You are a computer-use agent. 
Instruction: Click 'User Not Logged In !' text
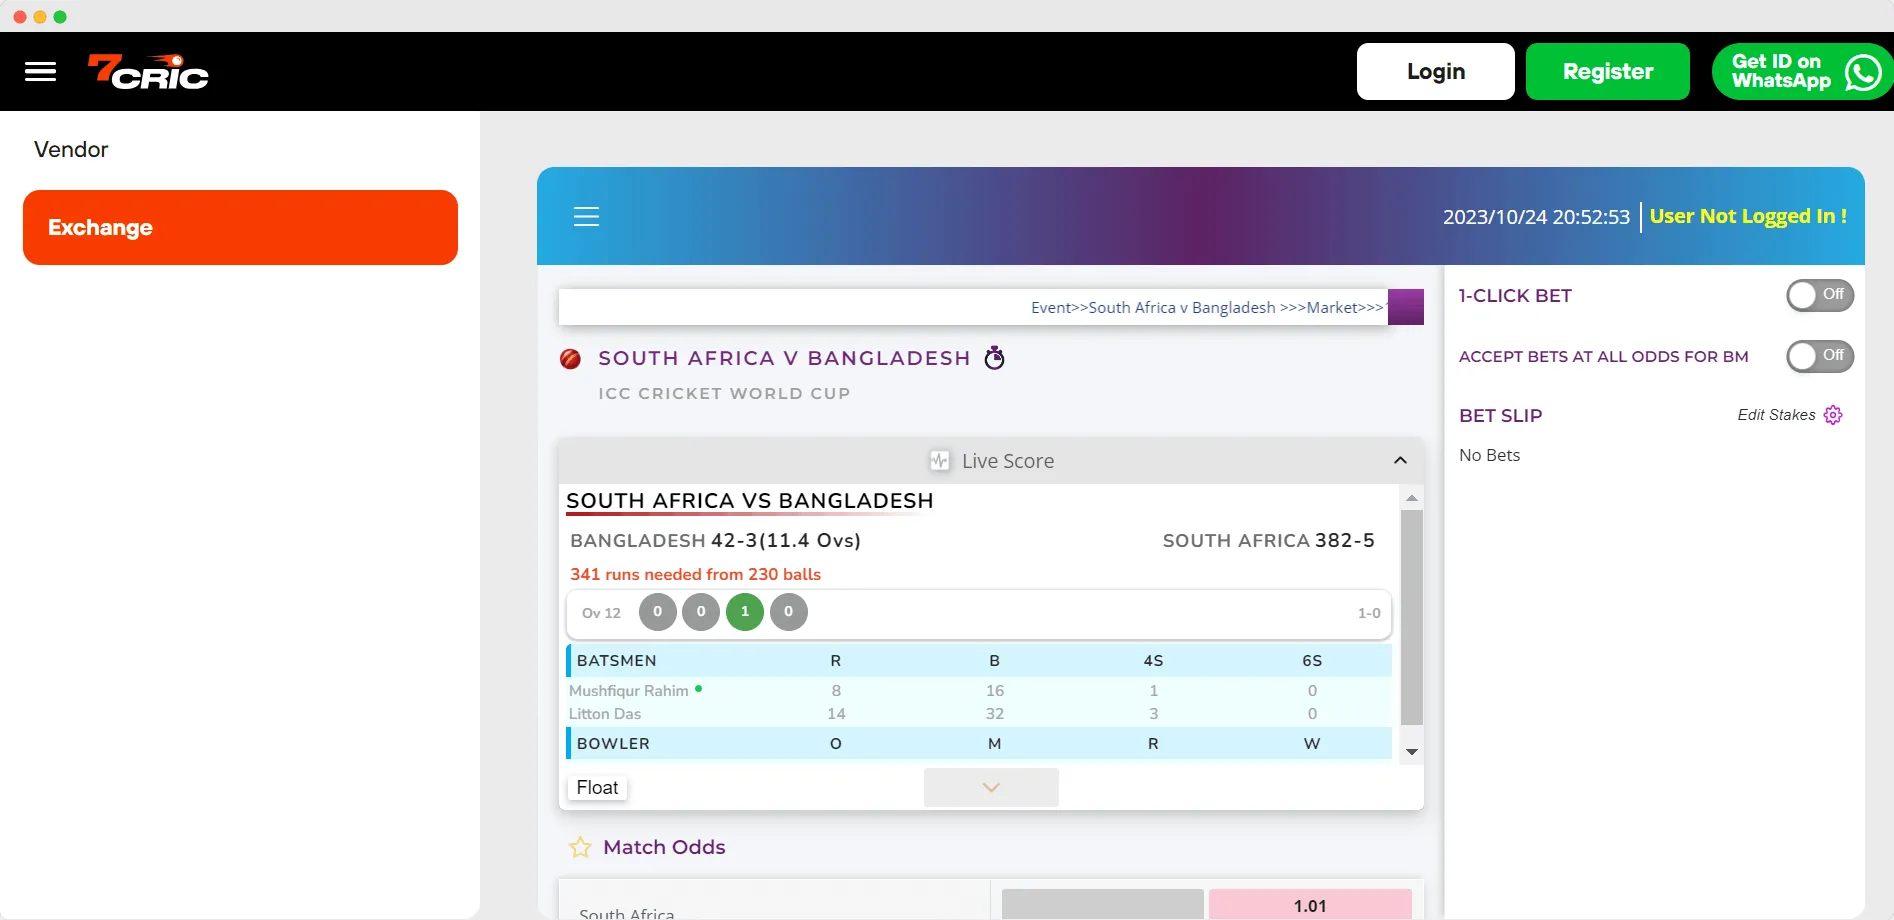point(1748,216)
